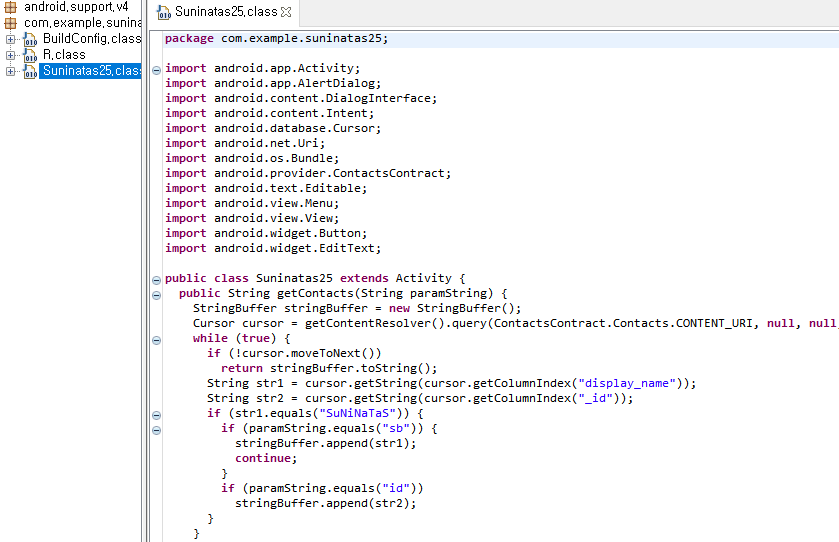Image resolution: width=839 pixels, height=542 pixels.
Task: Click the import android.view.View line
Action: click(x=252, y=218)
